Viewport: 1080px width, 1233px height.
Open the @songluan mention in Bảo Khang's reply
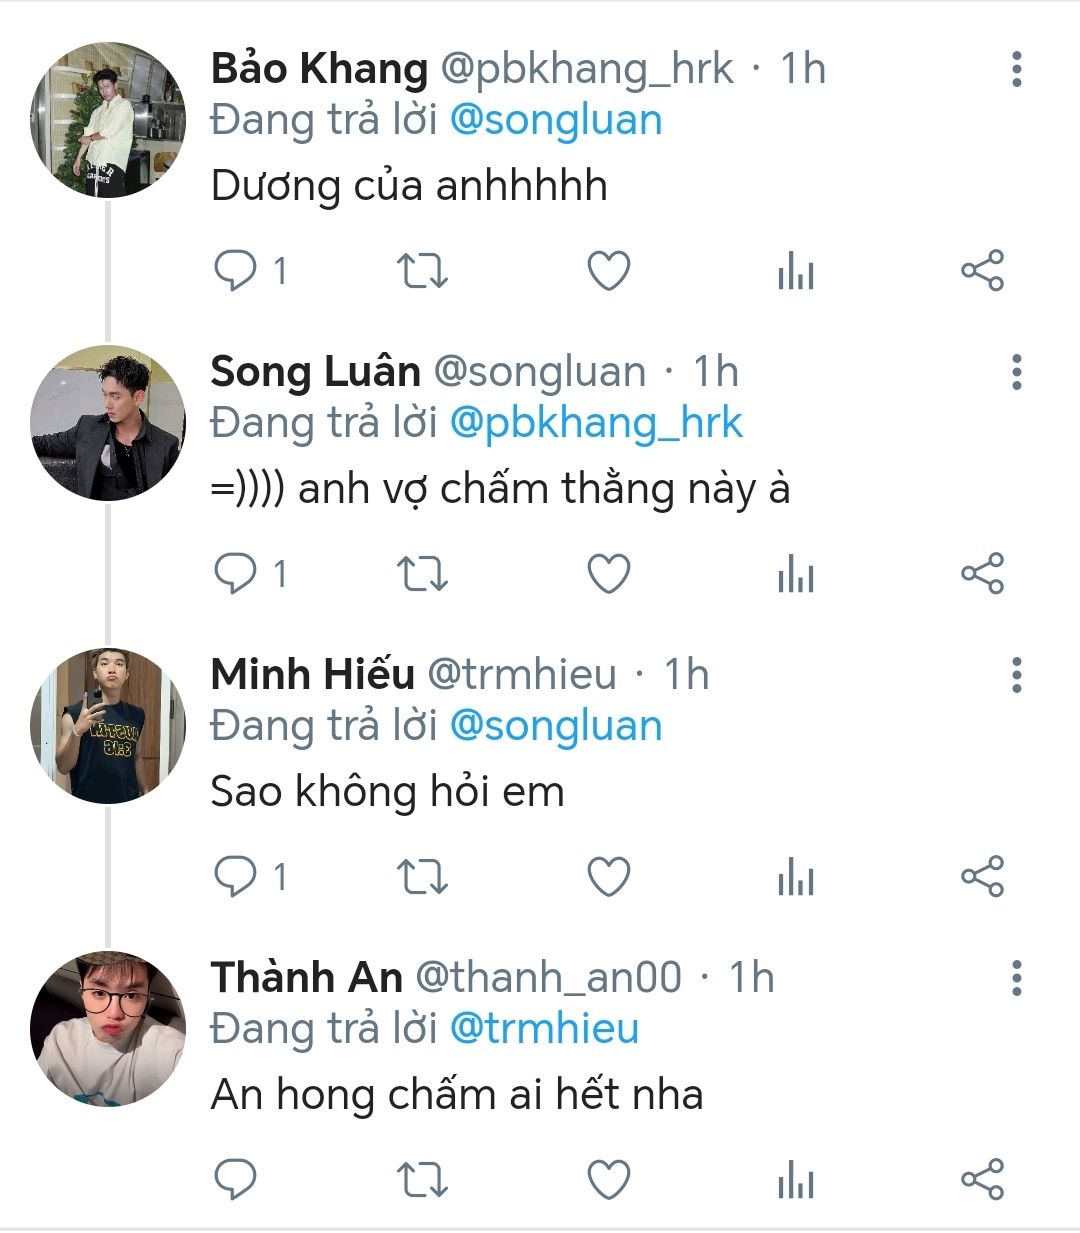click(x=556, y=120)
